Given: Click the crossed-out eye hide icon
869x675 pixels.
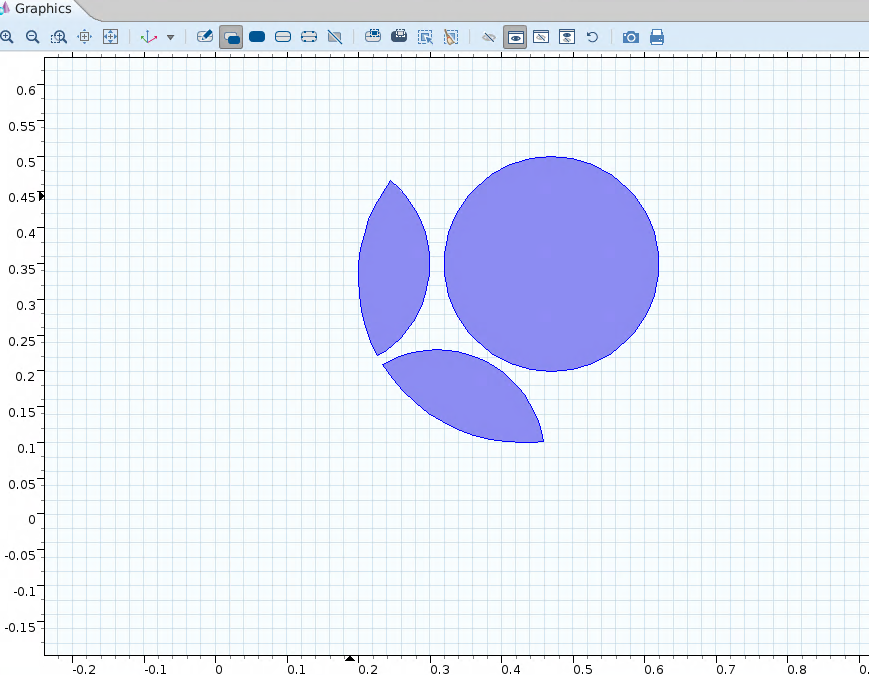Looking at the screenshot, I should [489, 37].
